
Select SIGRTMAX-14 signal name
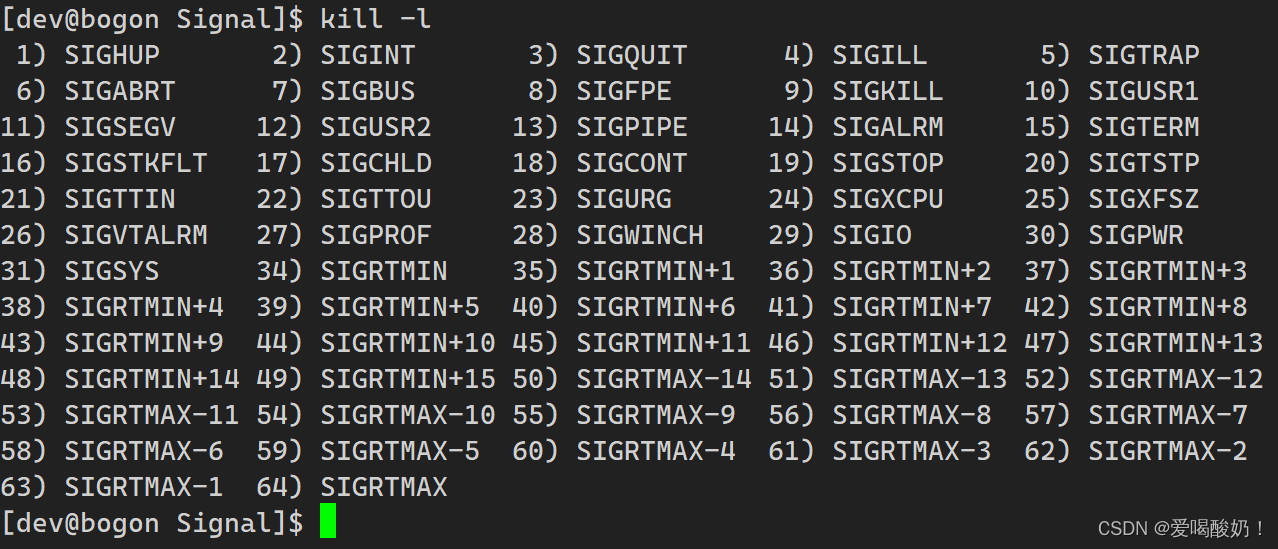tap(664, 379)
